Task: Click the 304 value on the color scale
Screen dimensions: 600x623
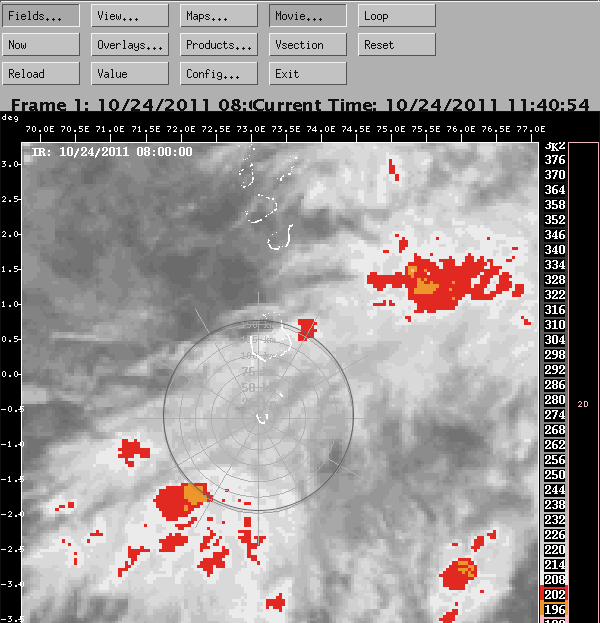Action: [553, 340]
